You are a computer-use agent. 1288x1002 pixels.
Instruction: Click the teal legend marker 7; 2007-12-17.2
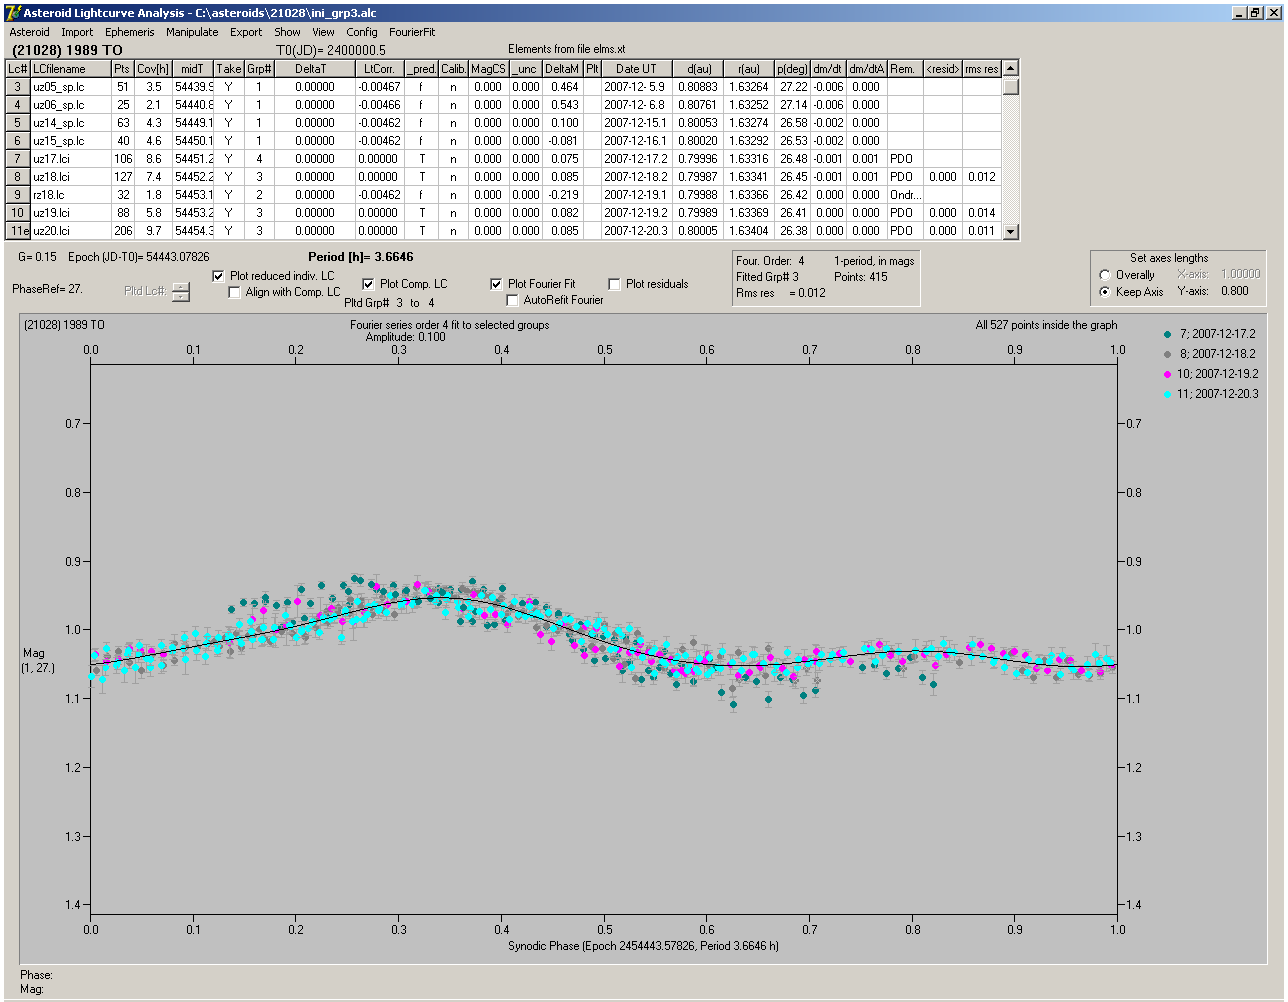[1168, 334]
